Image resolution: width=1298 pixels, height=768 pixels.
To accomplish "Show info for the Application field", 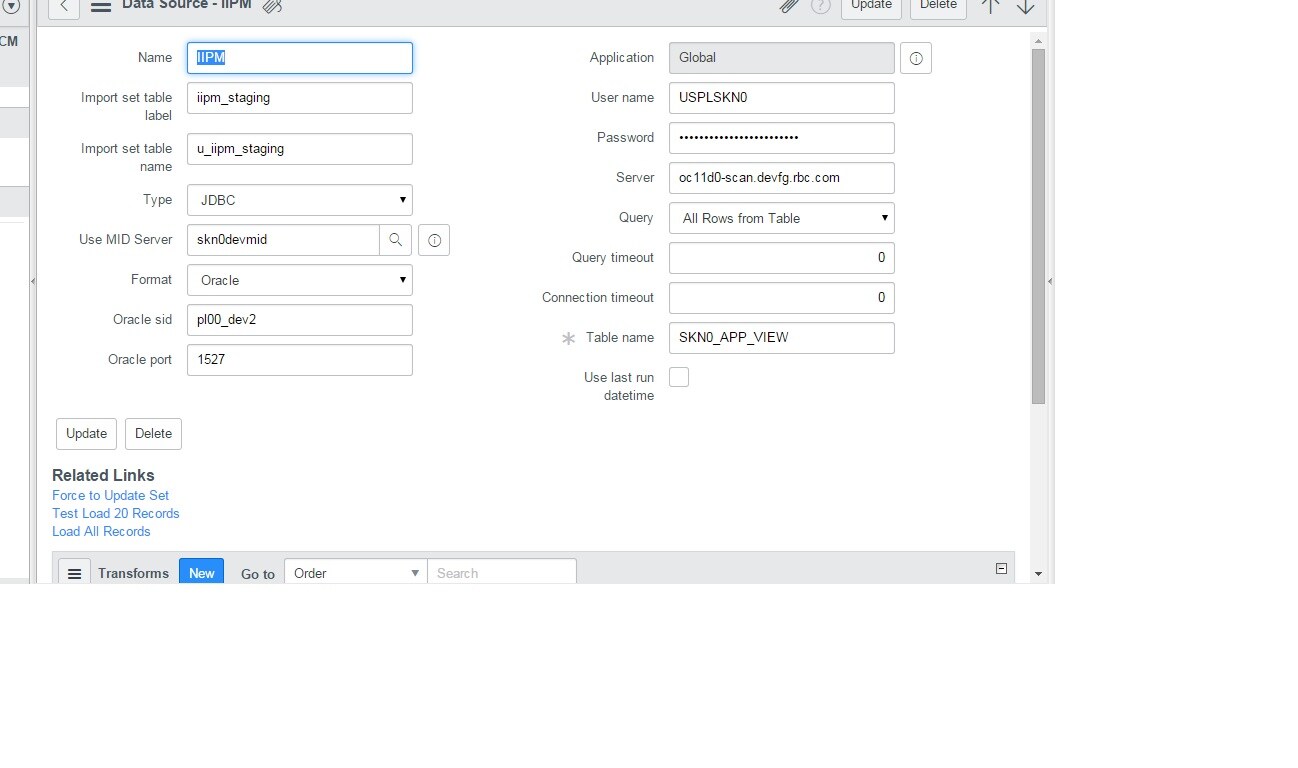I will click(916, 58).
